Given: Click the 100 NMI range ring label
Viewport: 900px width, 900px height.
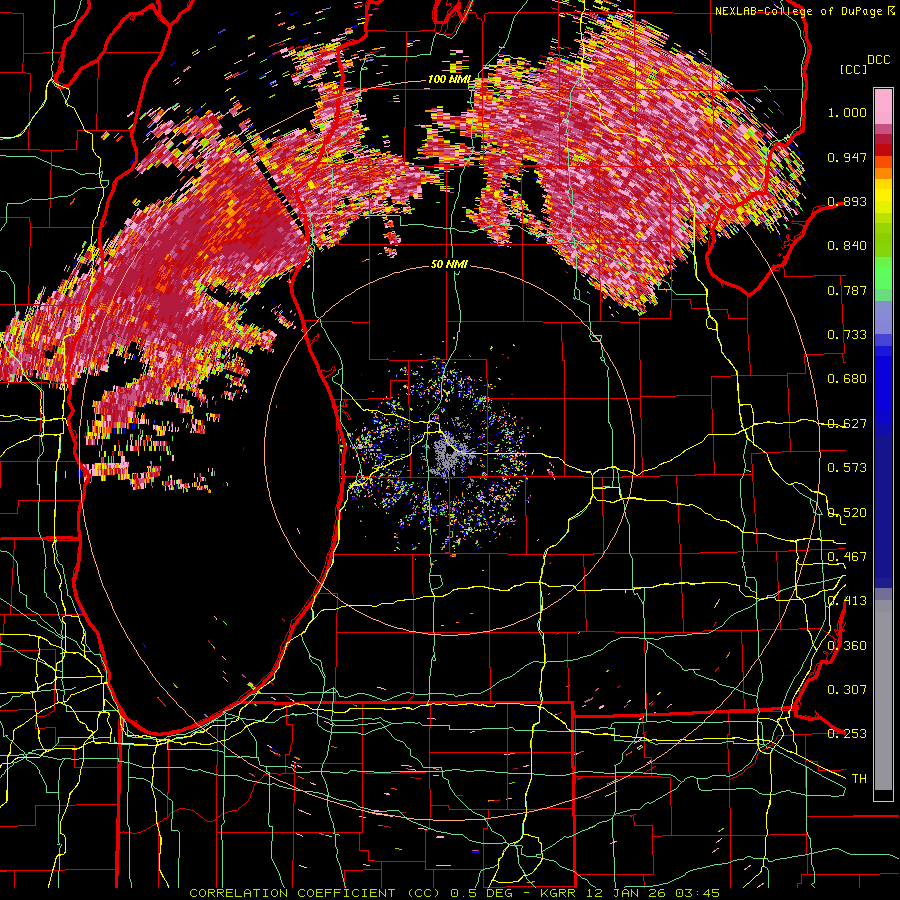Looking at the screenshot, I should point(449,79).
